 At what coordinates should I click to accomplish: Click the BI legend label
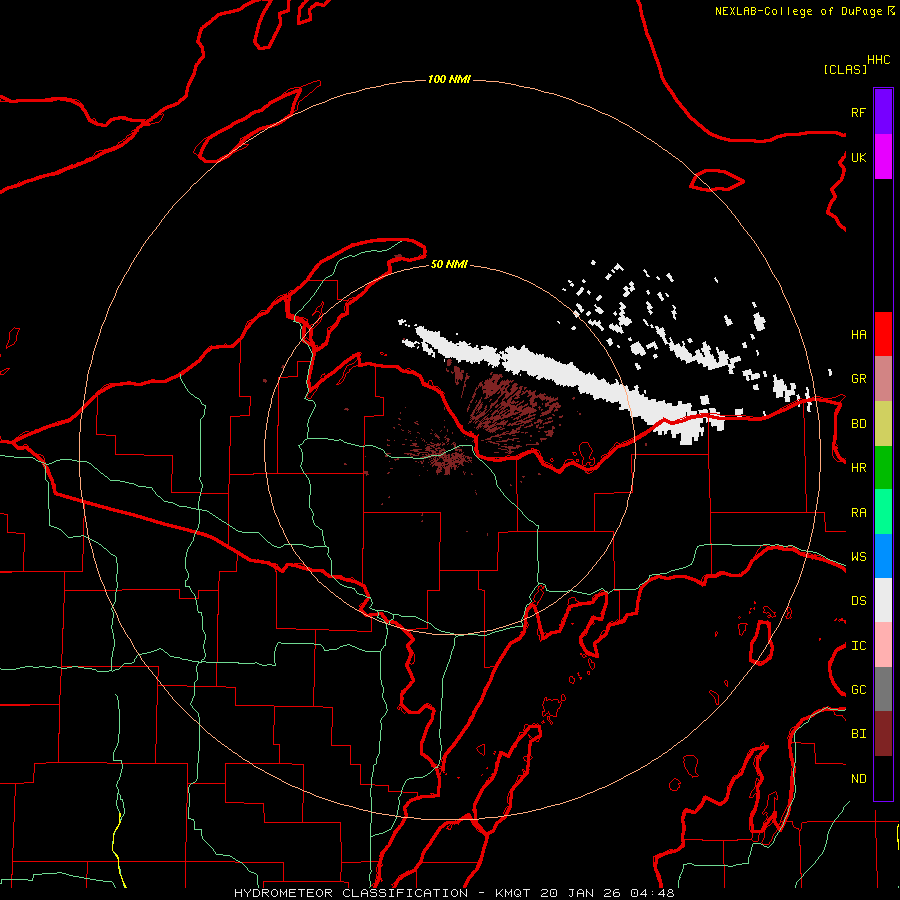[x=858, y=734]
